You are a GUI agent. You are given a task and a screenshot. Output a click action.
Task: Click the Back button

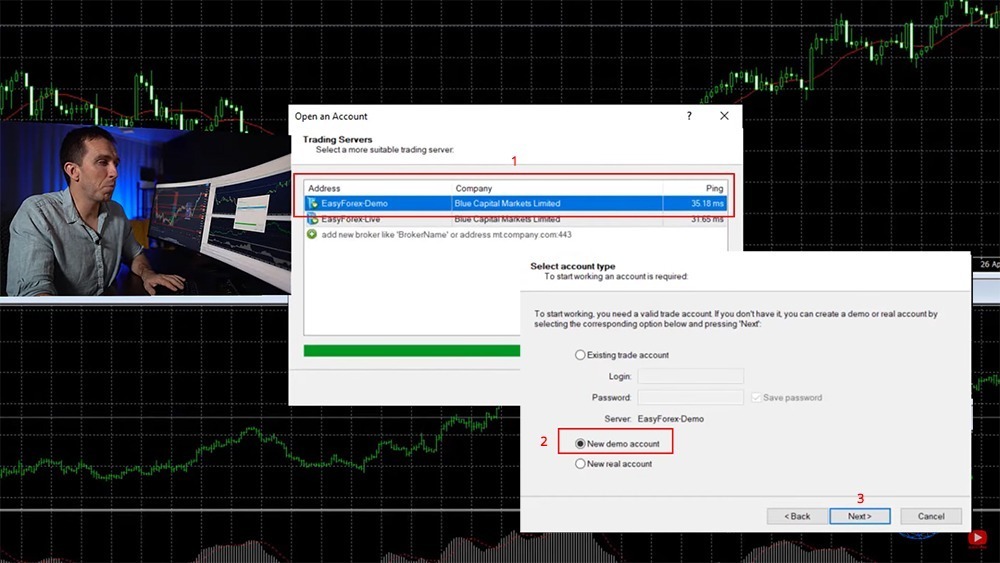pyautogui.click(x=797, y=516)
